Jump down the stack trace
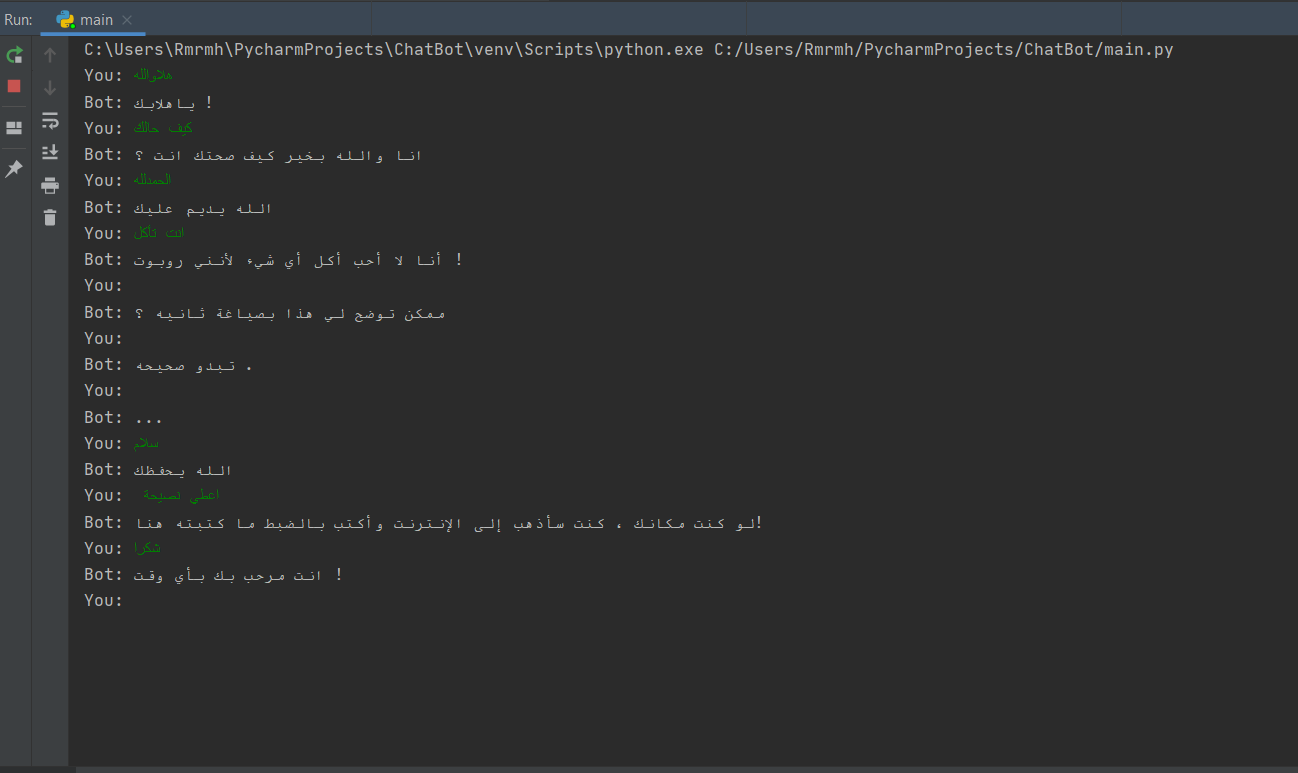Viewport: 1298px width, 773px height. point(49,87)
